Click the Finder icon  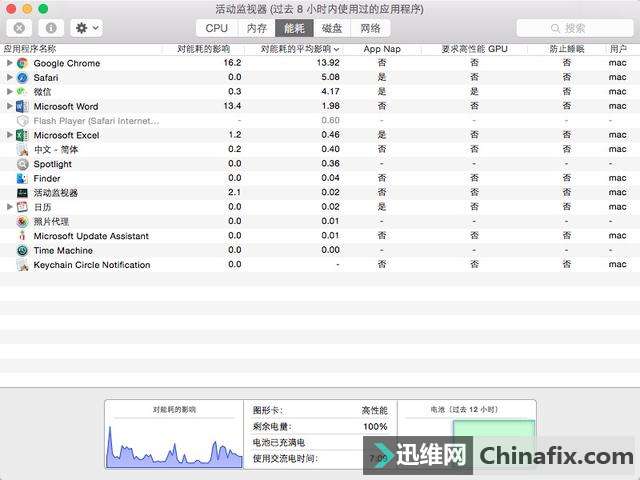pyautogui.click(x=22, y=178)
